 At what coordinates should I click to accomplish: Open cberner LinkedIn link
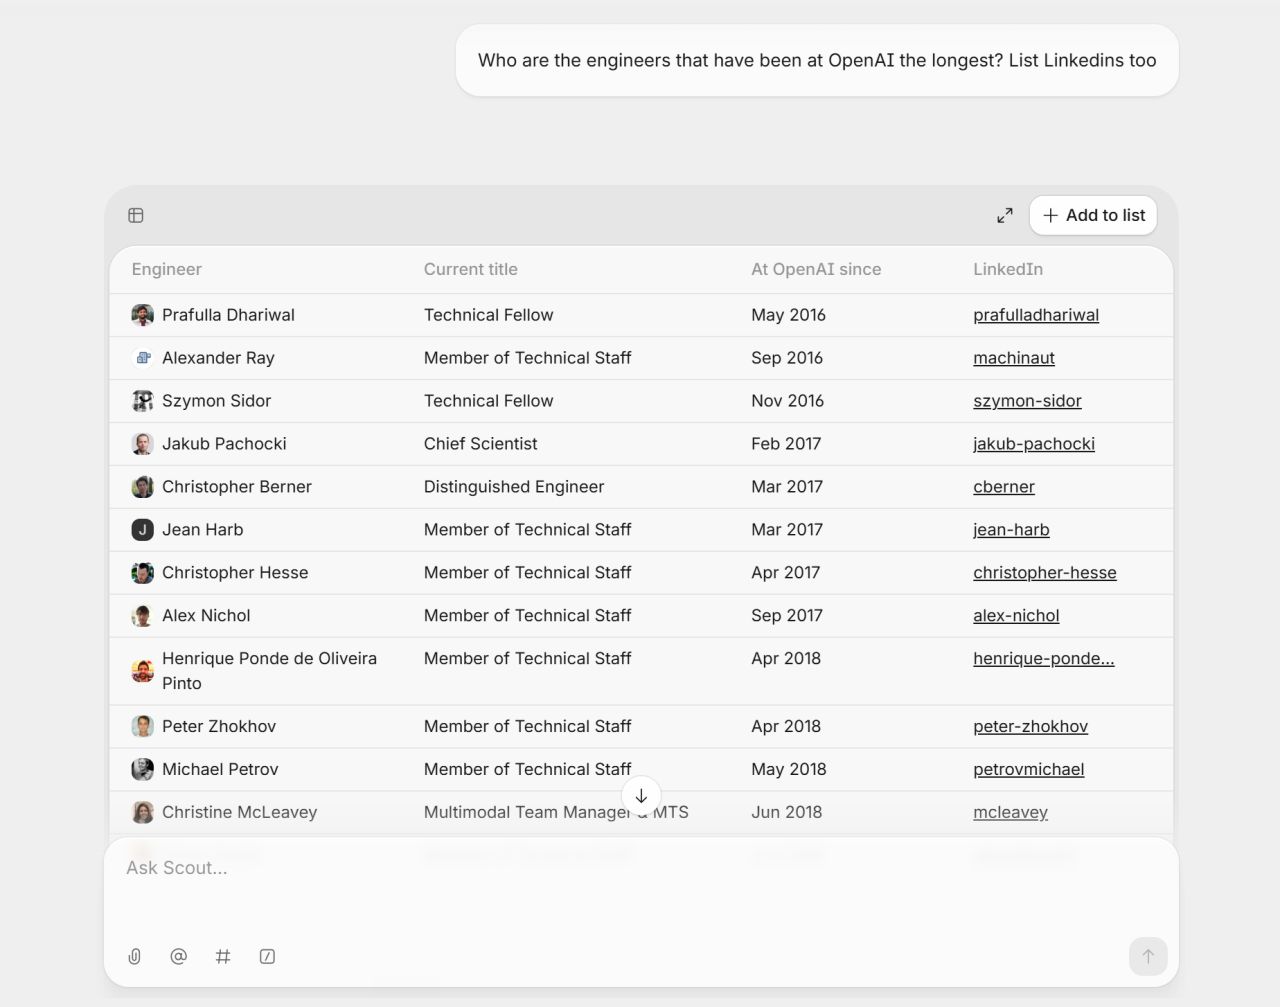(x=1004, y=487)
